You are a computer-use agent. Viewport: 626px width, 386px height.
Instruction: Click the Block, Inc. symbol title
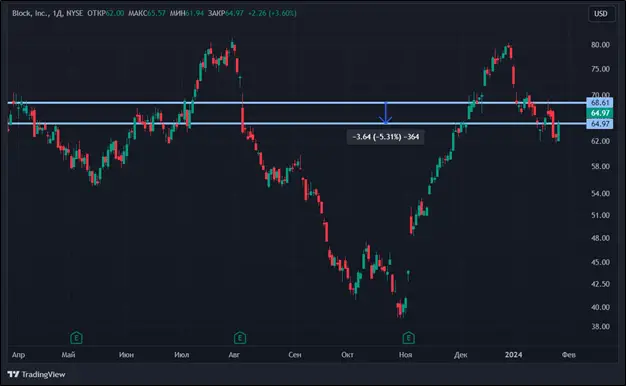click(x=30, y=13)
